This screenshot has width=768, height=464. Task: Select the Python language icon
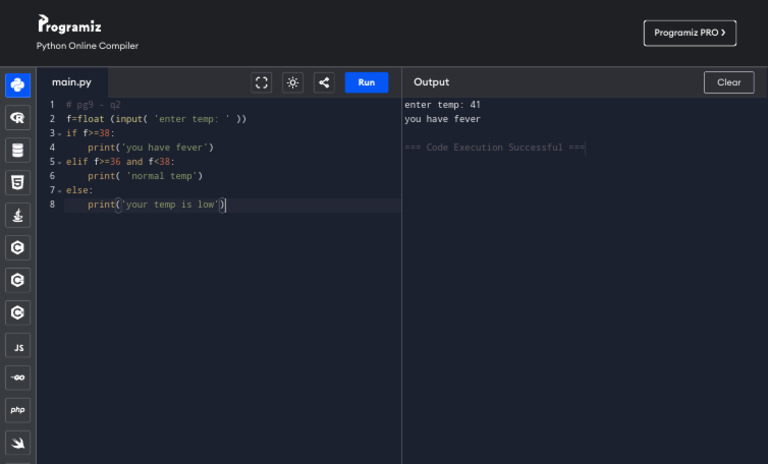pyautogui.click(x=18, y=85)
